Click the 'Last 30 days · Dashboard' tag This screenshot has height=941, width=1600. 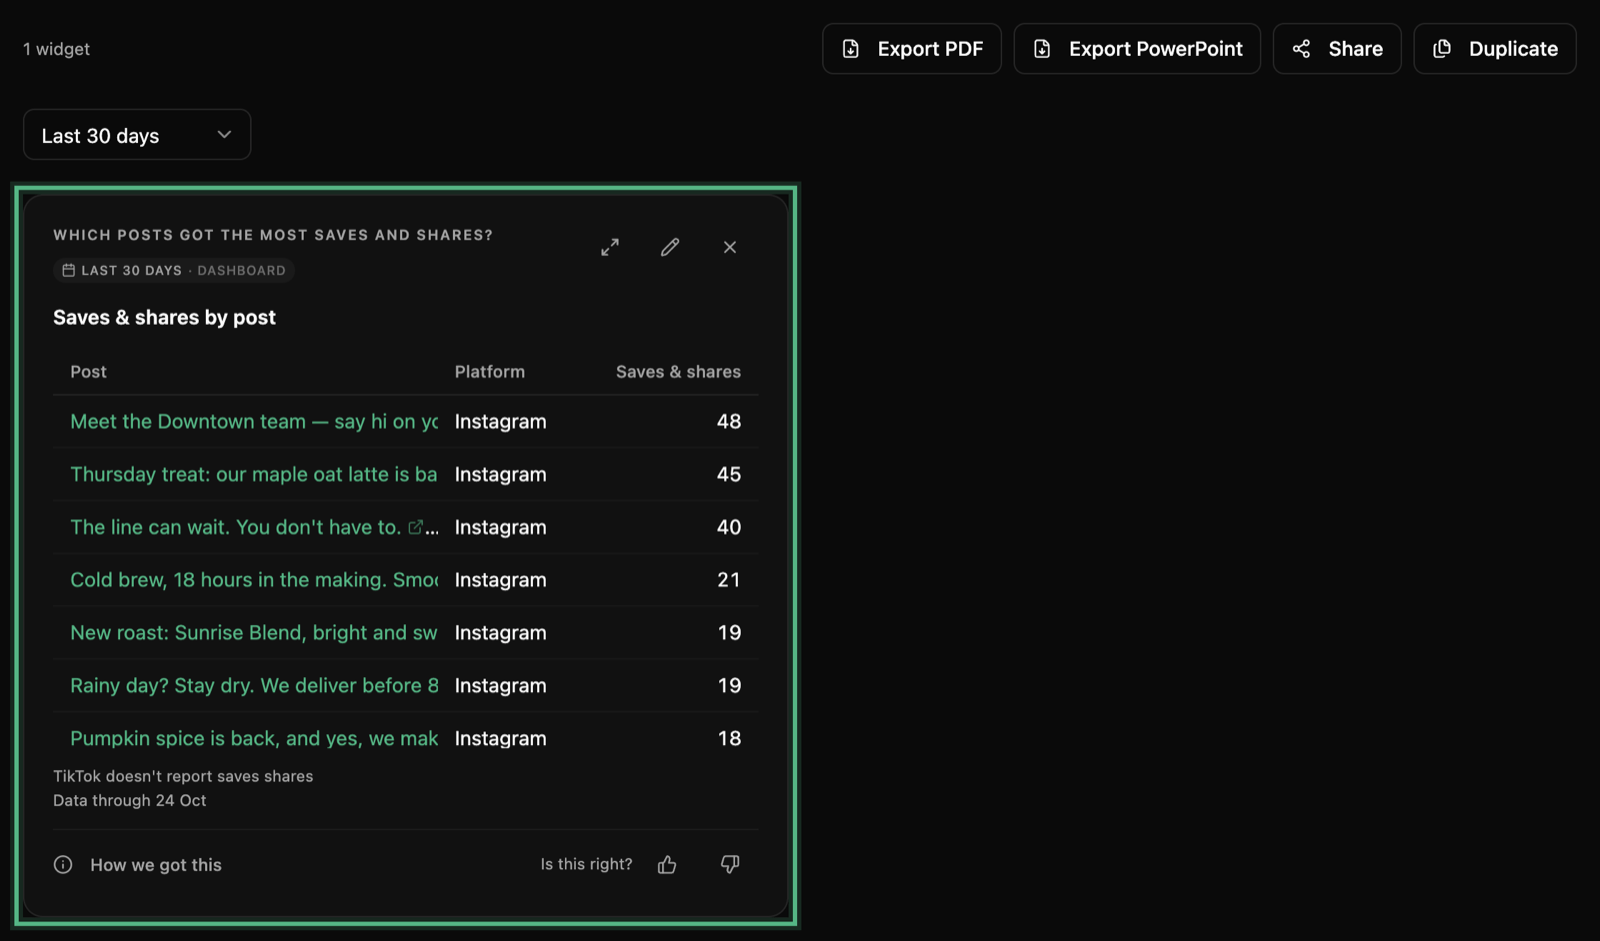[x=174, y=270]
